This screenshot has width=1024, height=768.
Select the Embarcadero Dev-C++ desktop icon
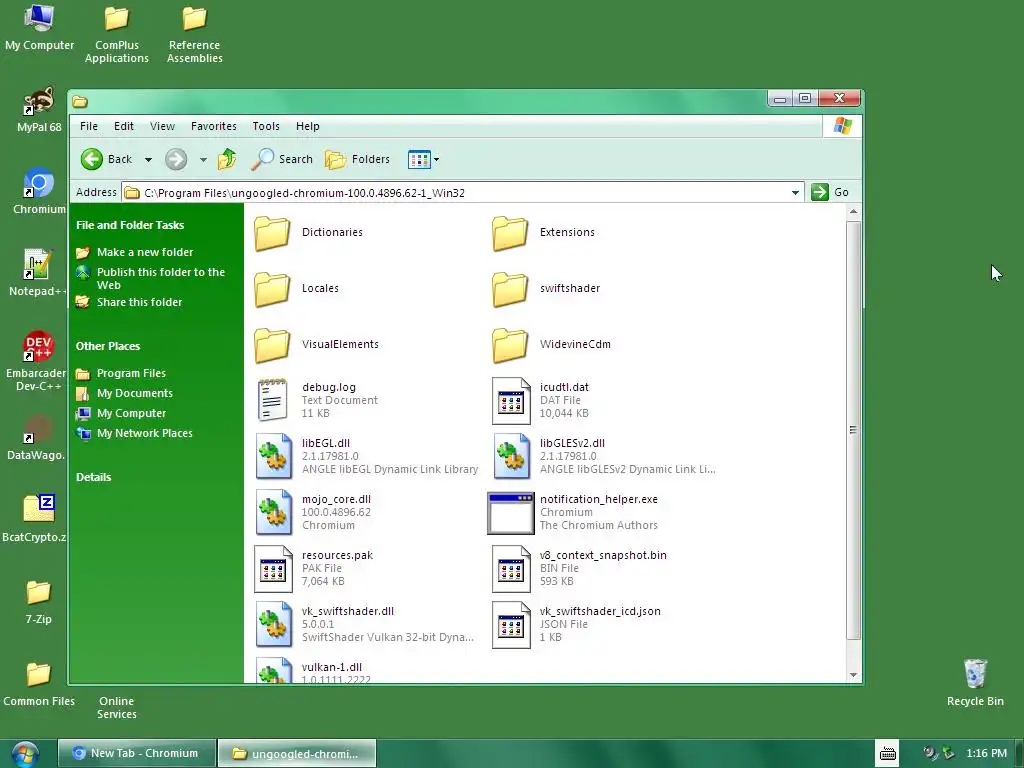point(37,360)
